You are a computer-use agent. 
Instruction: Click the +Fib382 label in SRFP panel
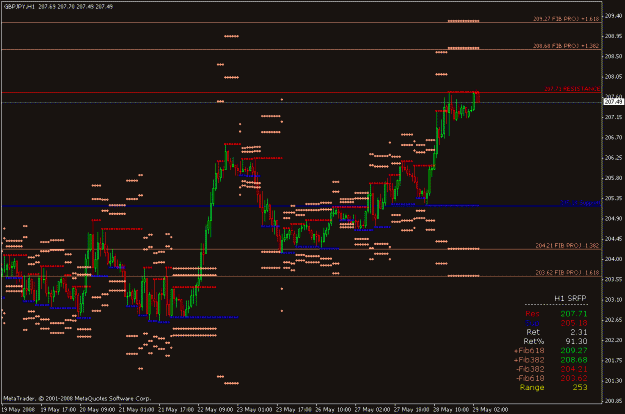tap(529, 360)
